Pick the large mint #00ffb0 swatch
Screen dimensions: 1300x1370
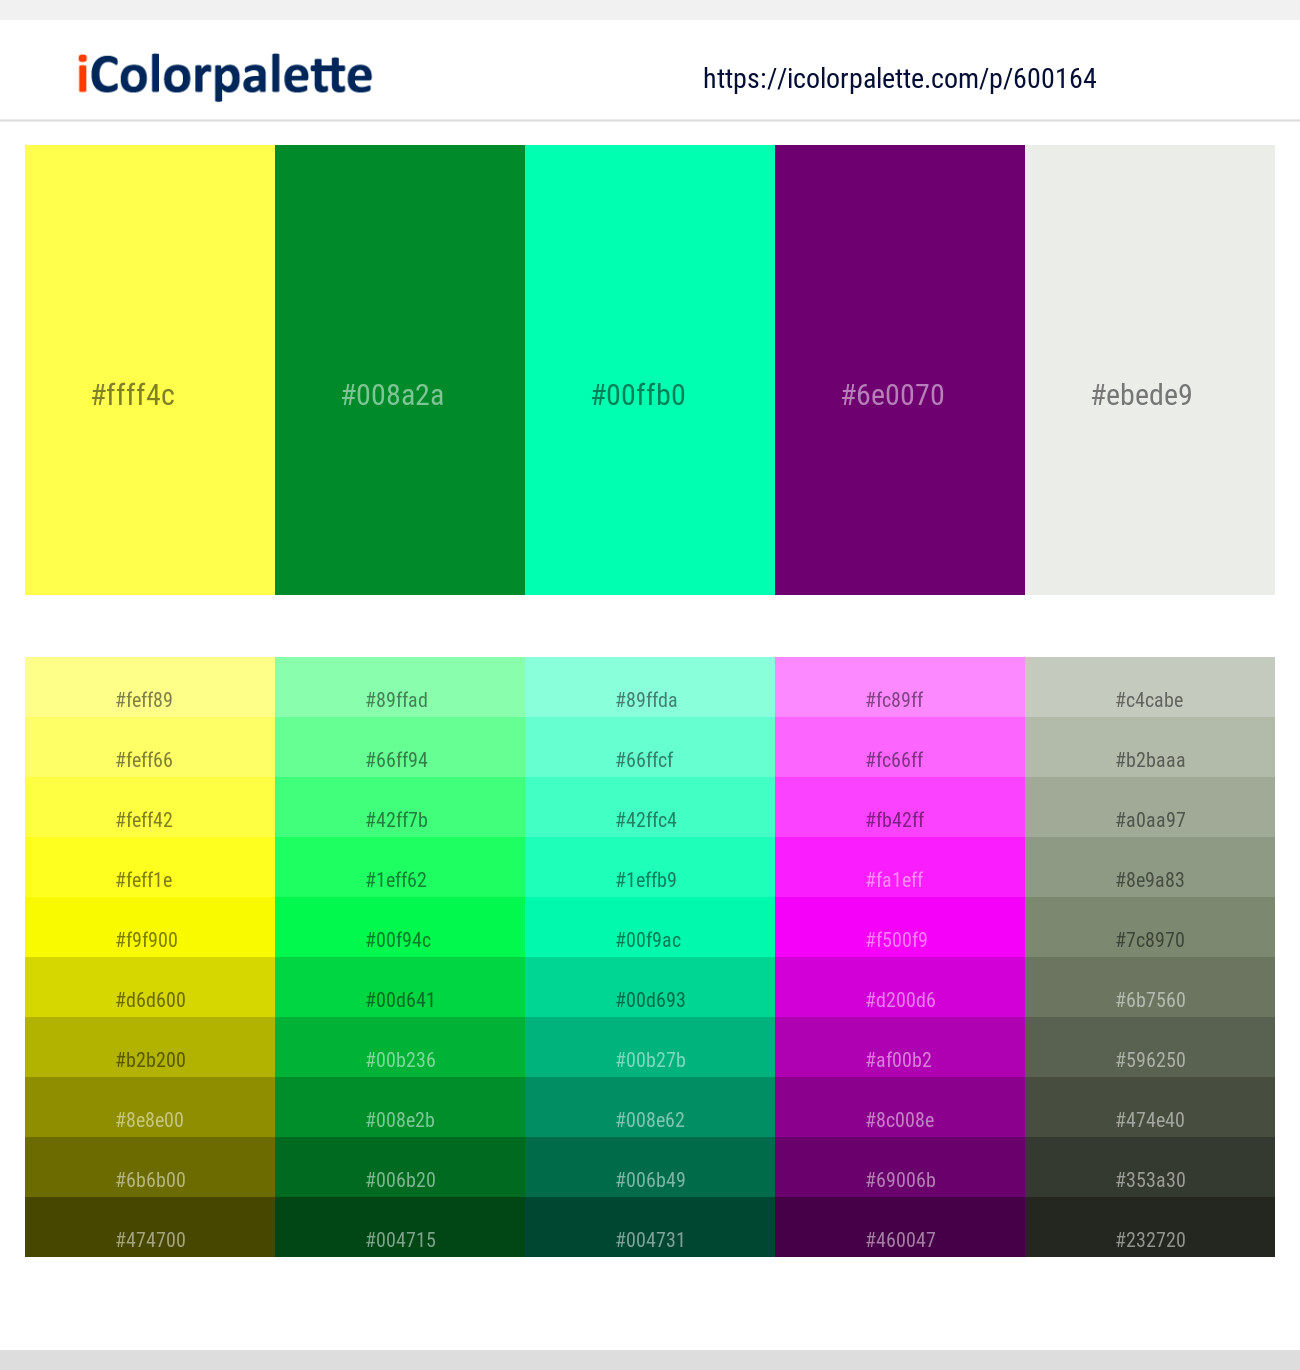tap(650, 370)
